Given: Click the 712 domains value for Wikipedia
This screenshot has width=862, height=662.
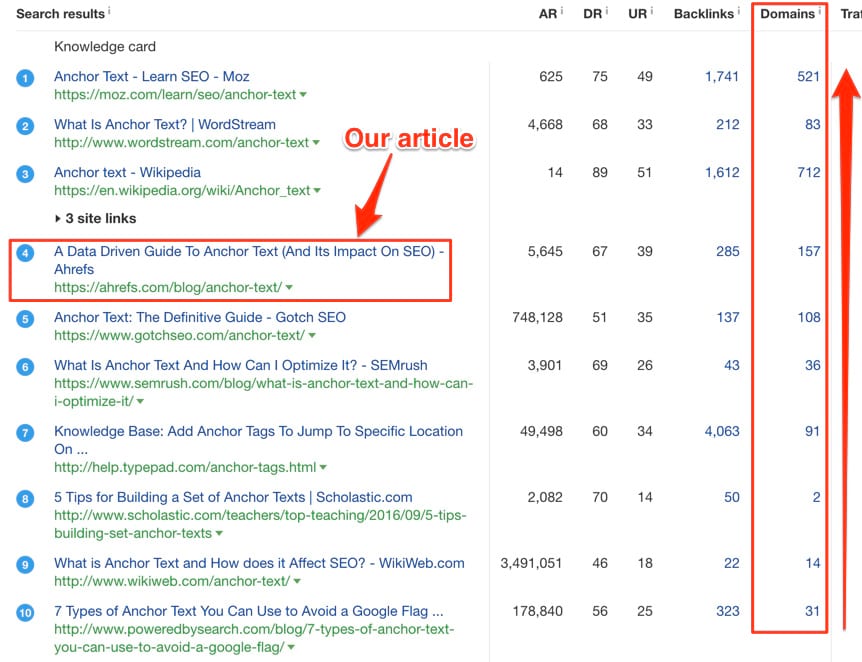Looking at the screenshot, I should pyautogui.click(x=808, y=172).
